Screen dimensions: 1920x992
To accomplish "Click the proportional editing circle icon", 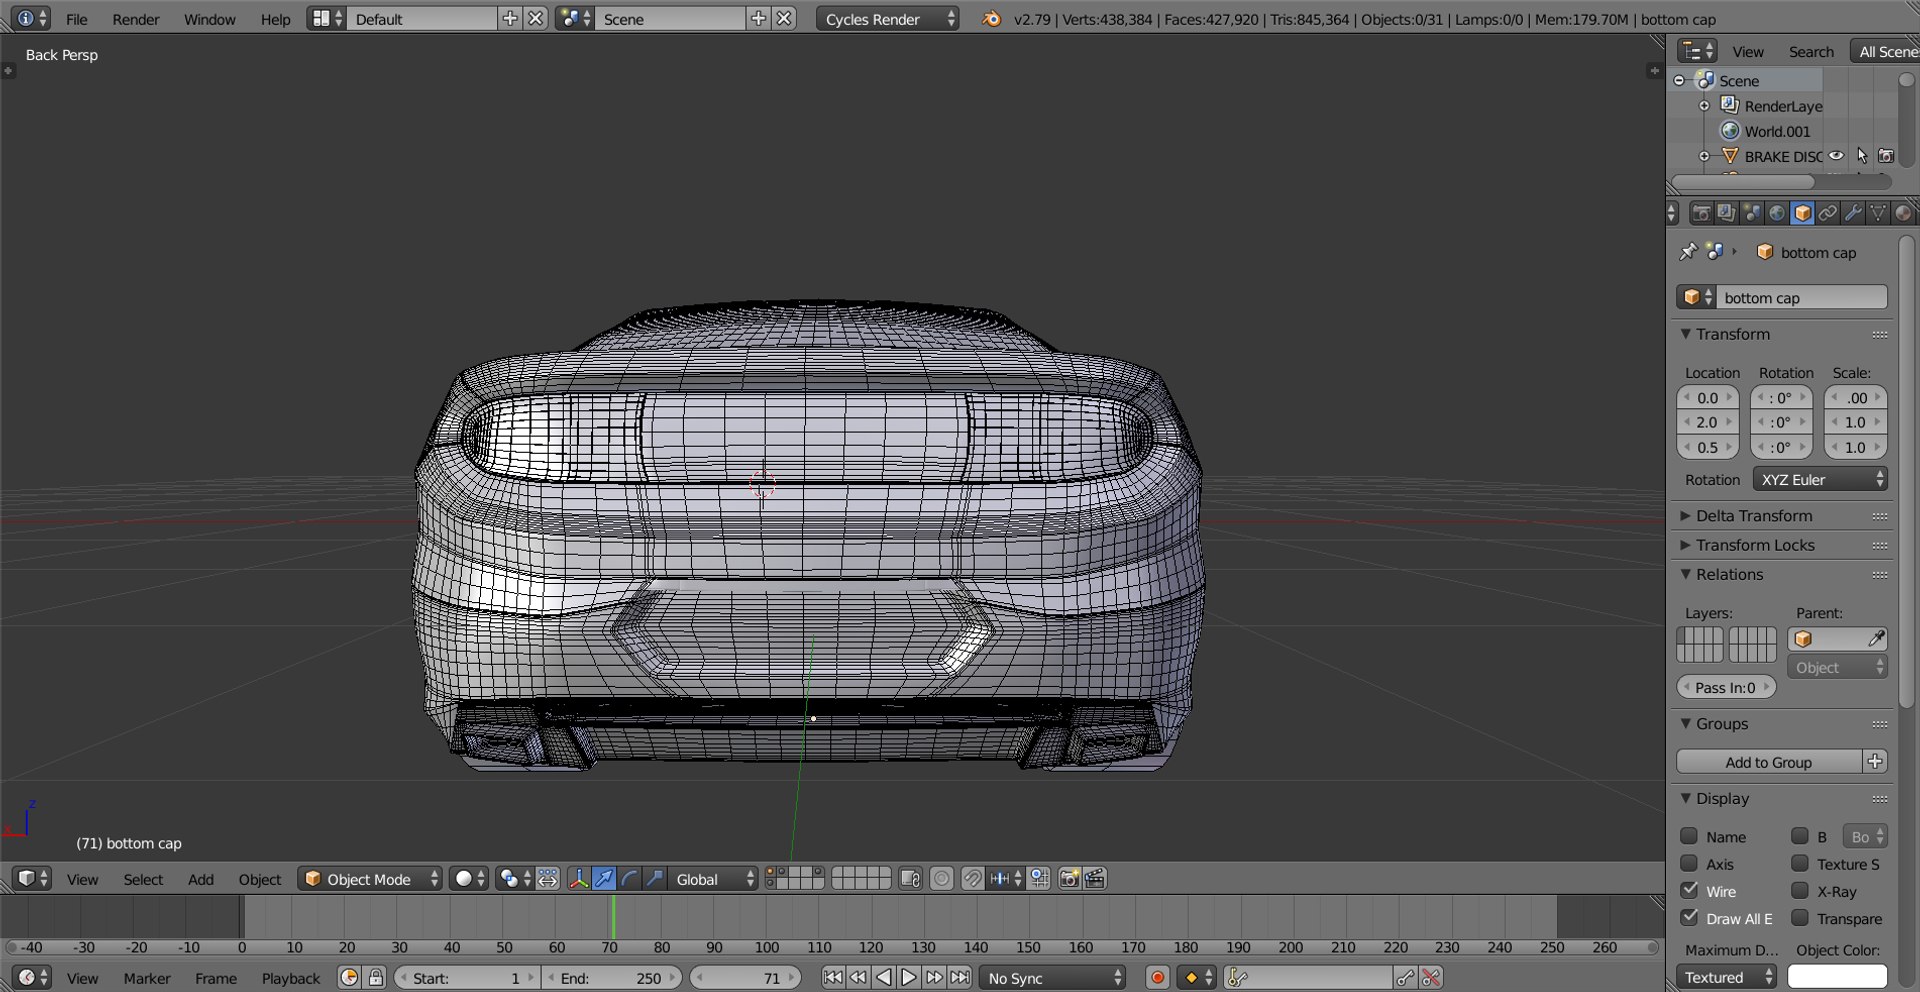I will click(941, 879).
